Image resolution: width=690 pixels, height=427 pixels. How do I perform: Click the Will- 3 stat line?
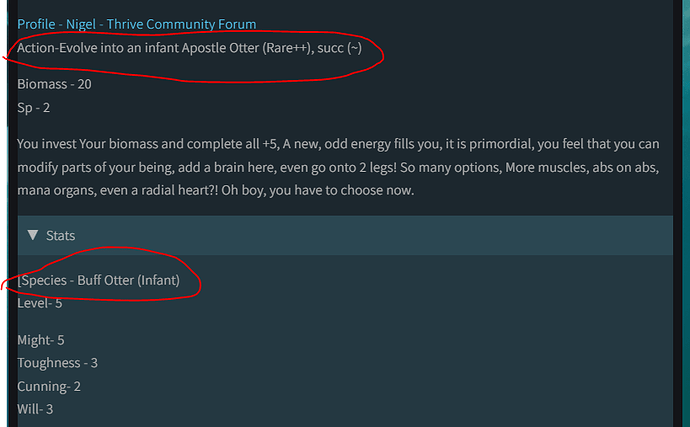click(35, 409)
